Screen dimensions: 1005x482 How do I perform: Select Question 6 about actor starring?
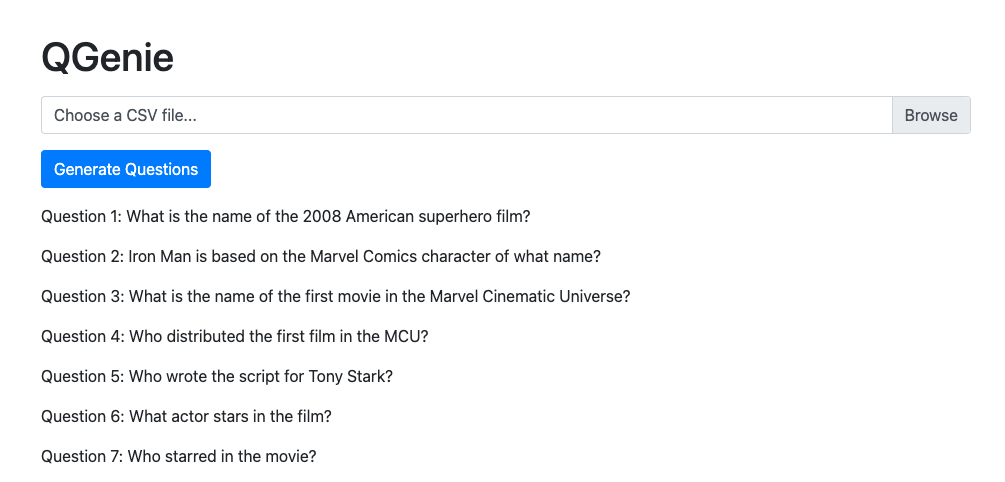coord(186,416)
